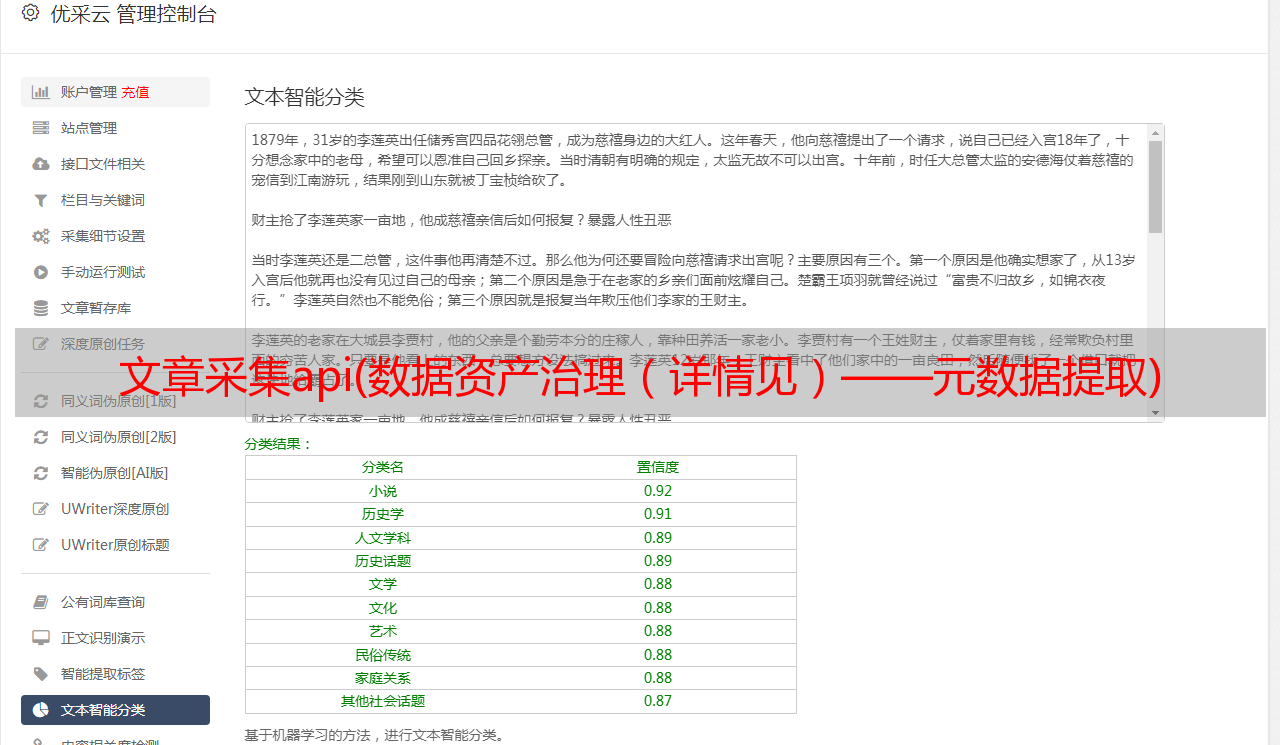This screenshot has width=1280, height=745.
Task: Click the text area's scroll-up arrow
Action: (x=1156, y=132)
